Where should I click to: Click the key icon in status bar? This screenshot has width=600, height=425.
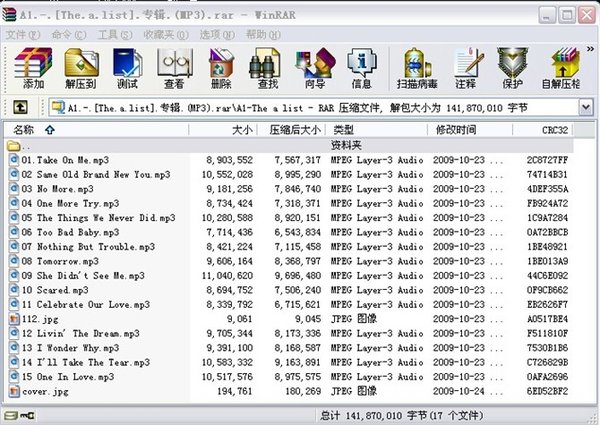tap(27, 415)
